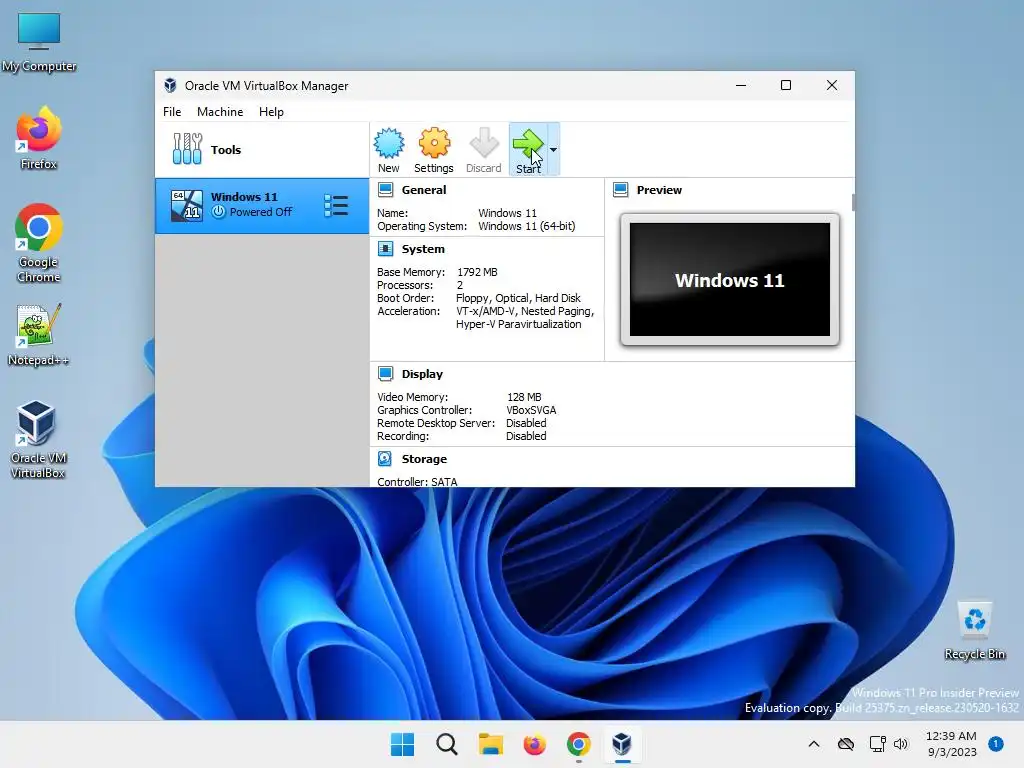Screen dimensions: 1024x768
Task: Click the Storage section heading
Action: coord(424,459)
